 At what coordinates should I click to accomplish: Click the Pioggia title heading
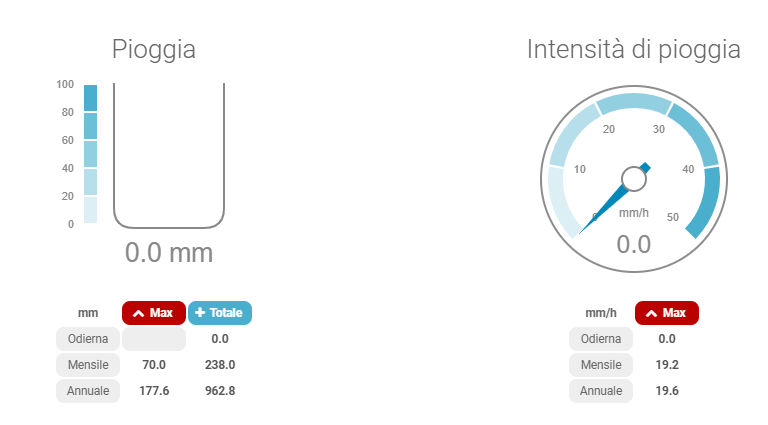(154, 49)
